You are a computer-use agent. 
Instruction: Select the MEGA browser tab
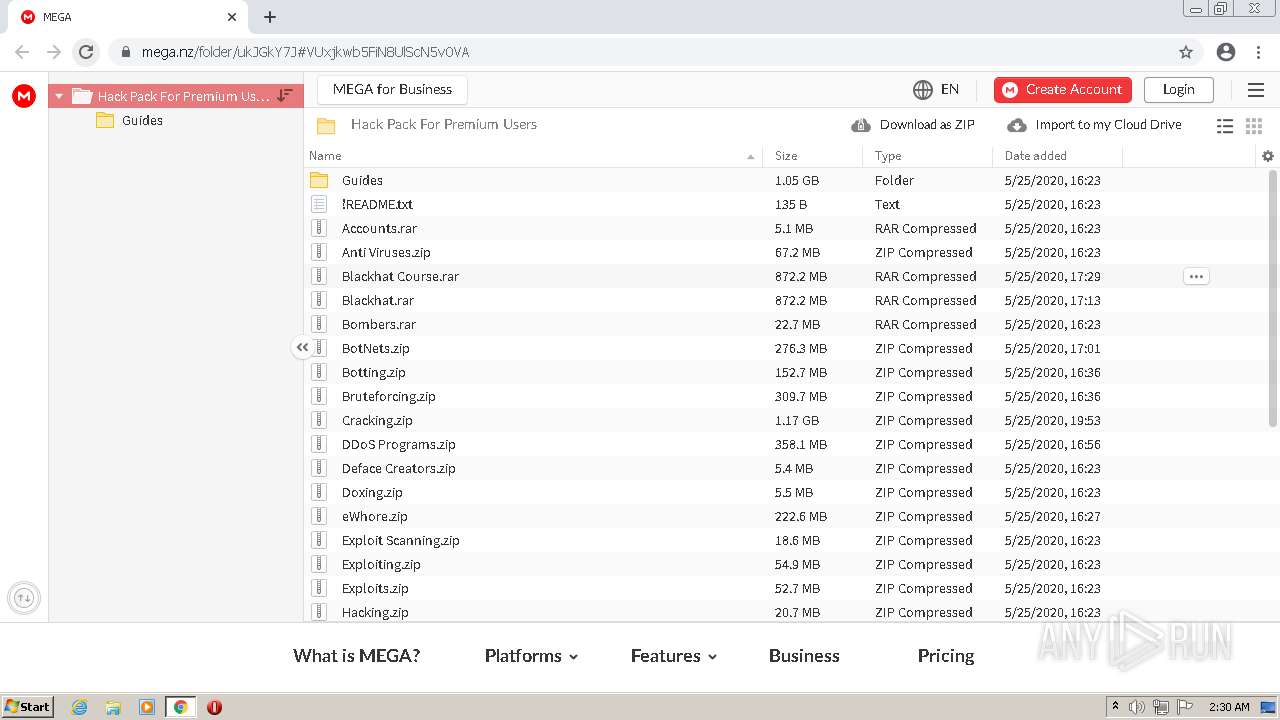128,17
